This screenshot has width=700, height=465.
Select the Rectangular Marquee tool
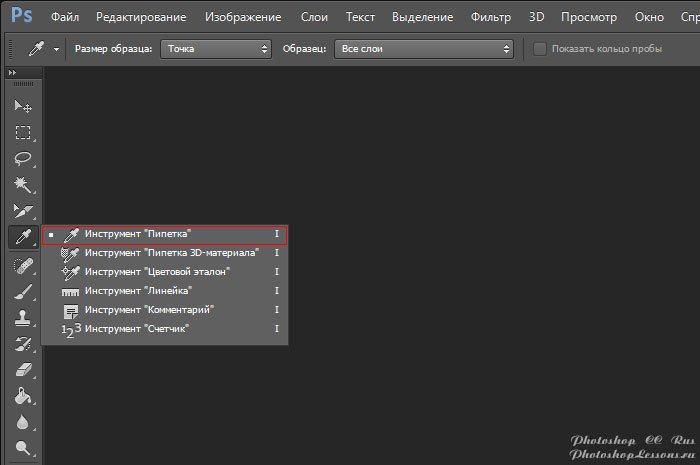[x=22, y=133]
